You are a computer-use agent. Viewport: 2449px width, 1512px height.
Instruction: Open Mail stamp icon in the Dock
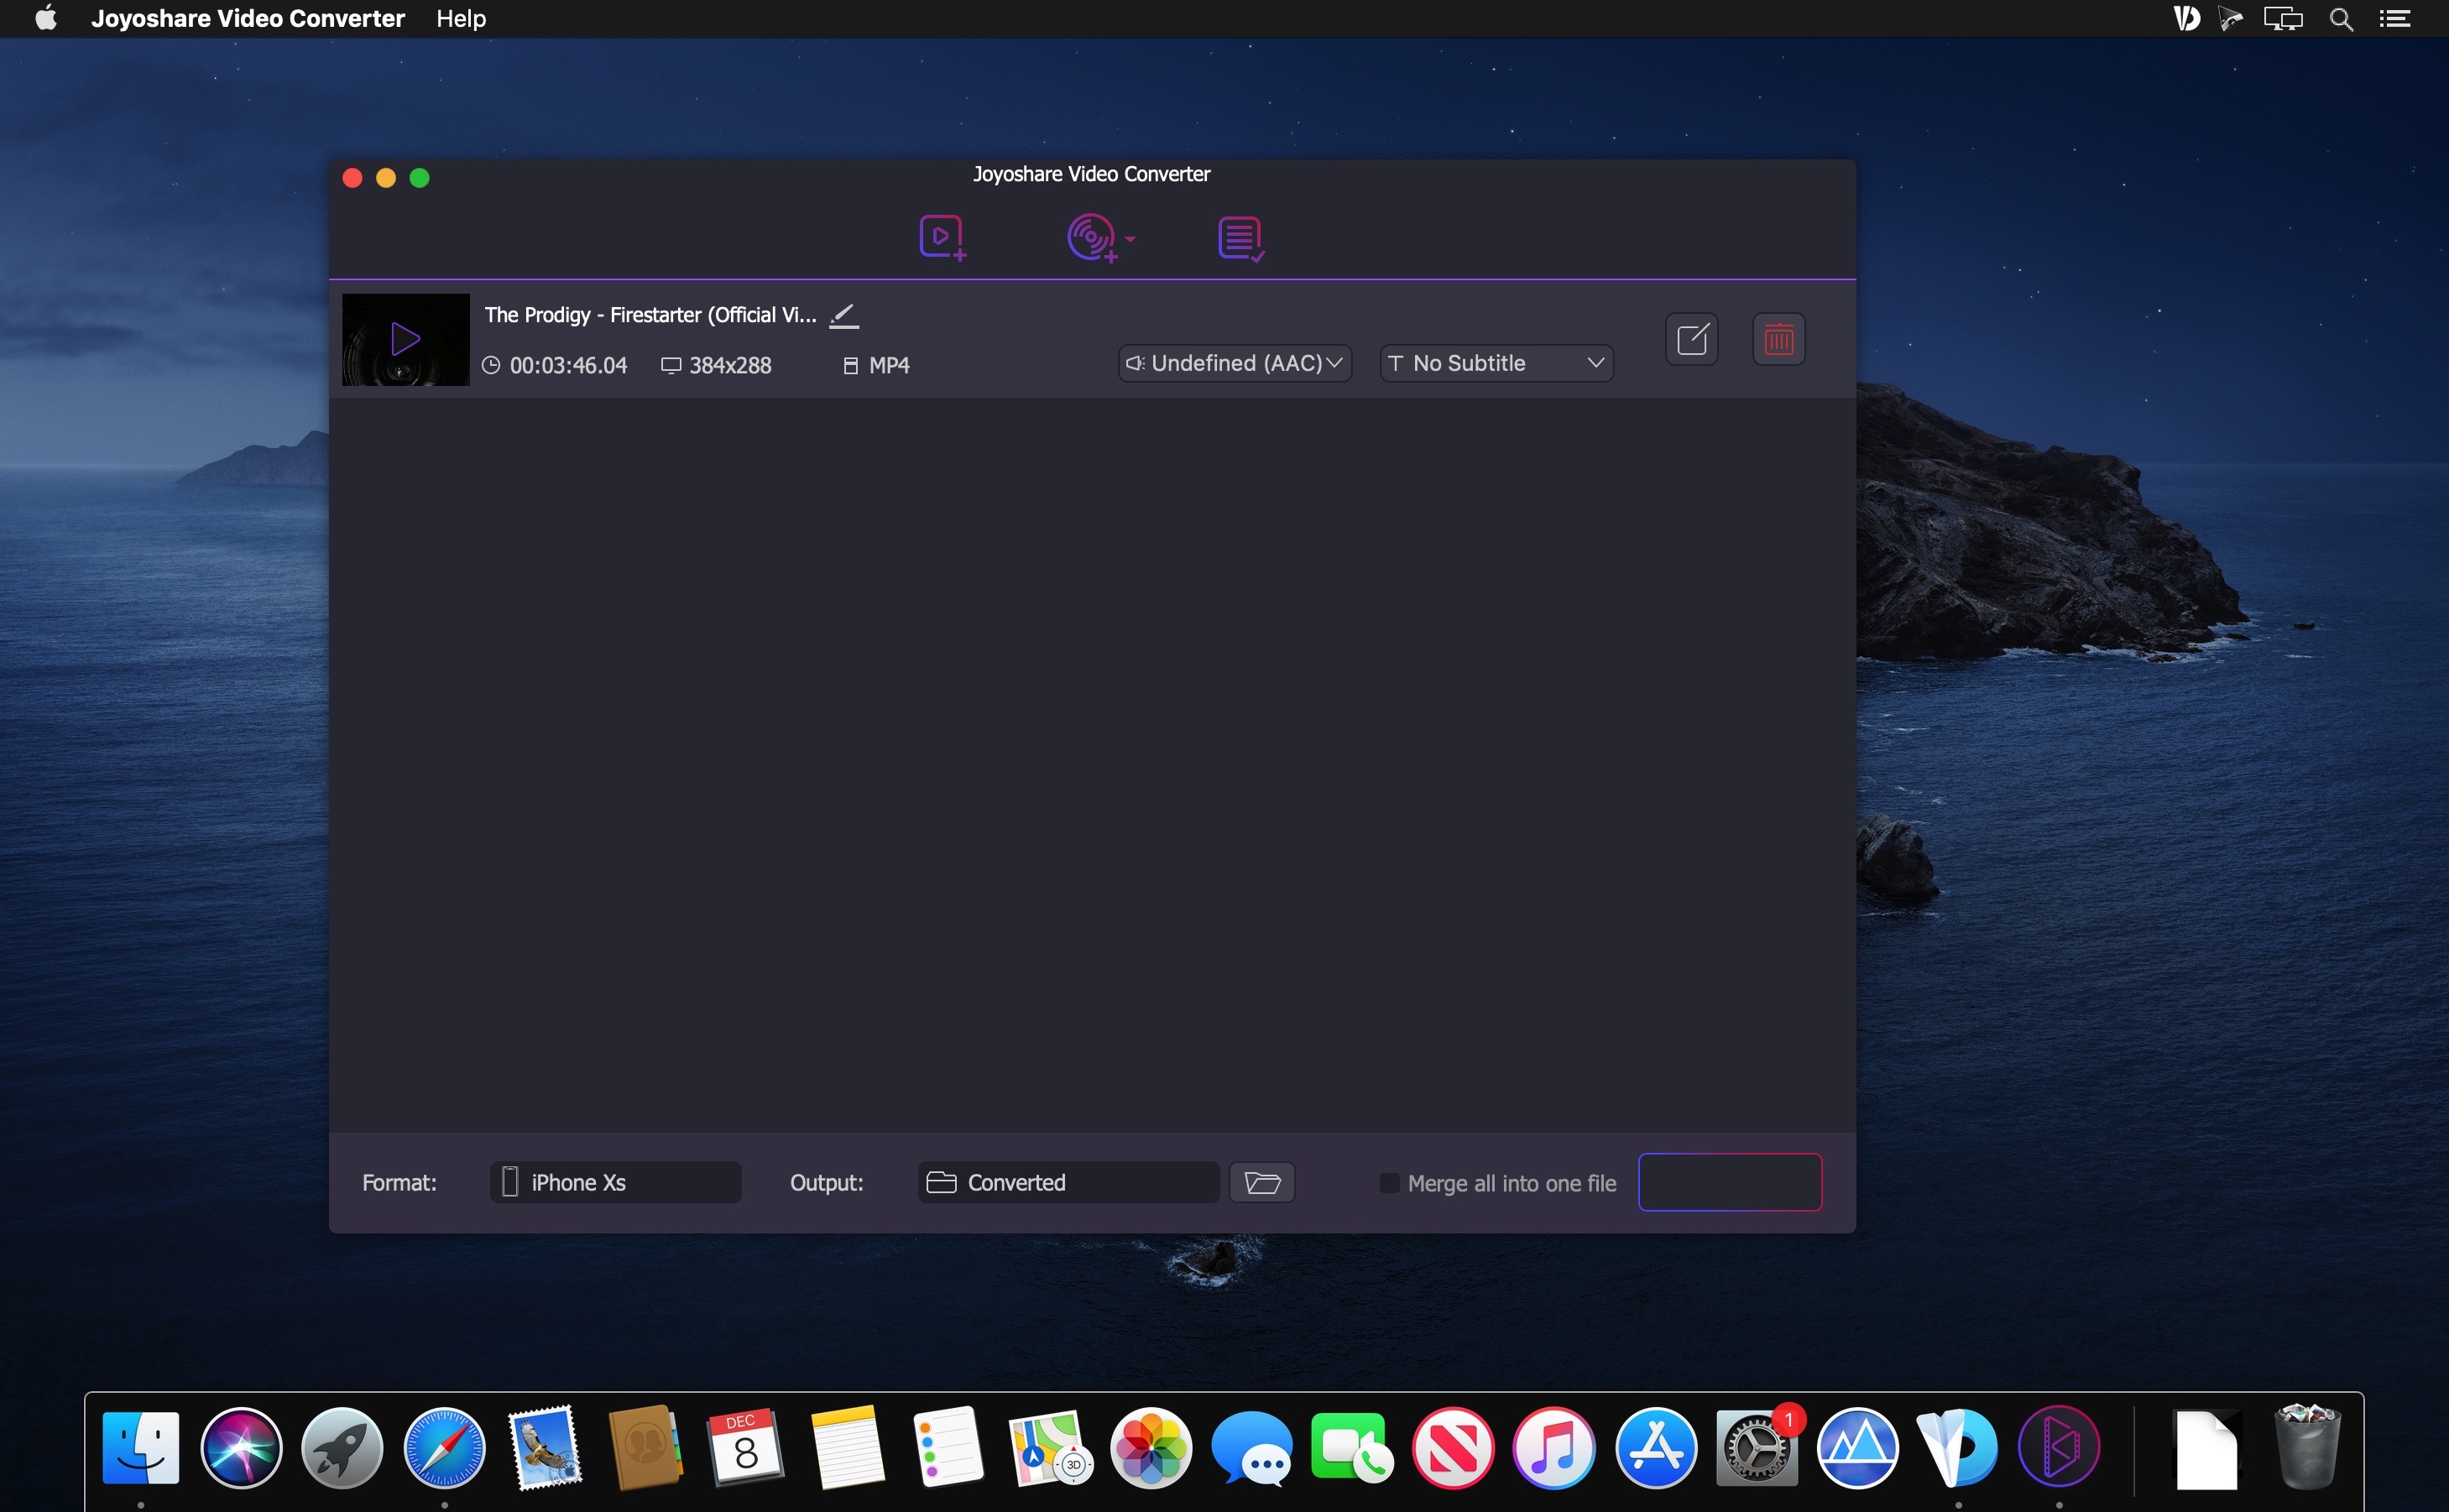point(545,1447)
